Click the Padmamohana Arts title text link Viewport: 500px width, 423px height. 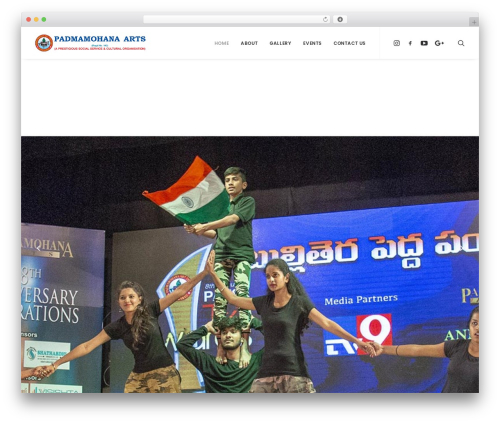pyautogui.click(x=100, y=39)
